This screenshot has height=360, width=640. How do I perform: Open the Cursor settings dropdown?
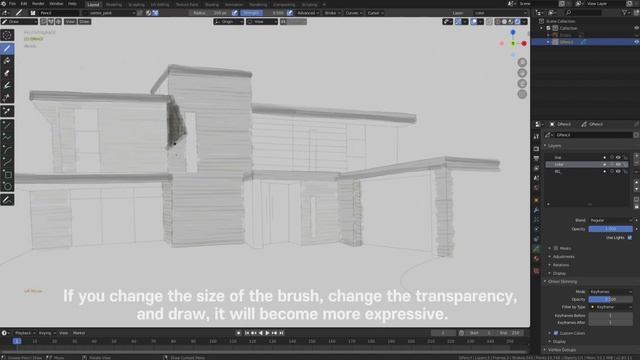point(375,13)
